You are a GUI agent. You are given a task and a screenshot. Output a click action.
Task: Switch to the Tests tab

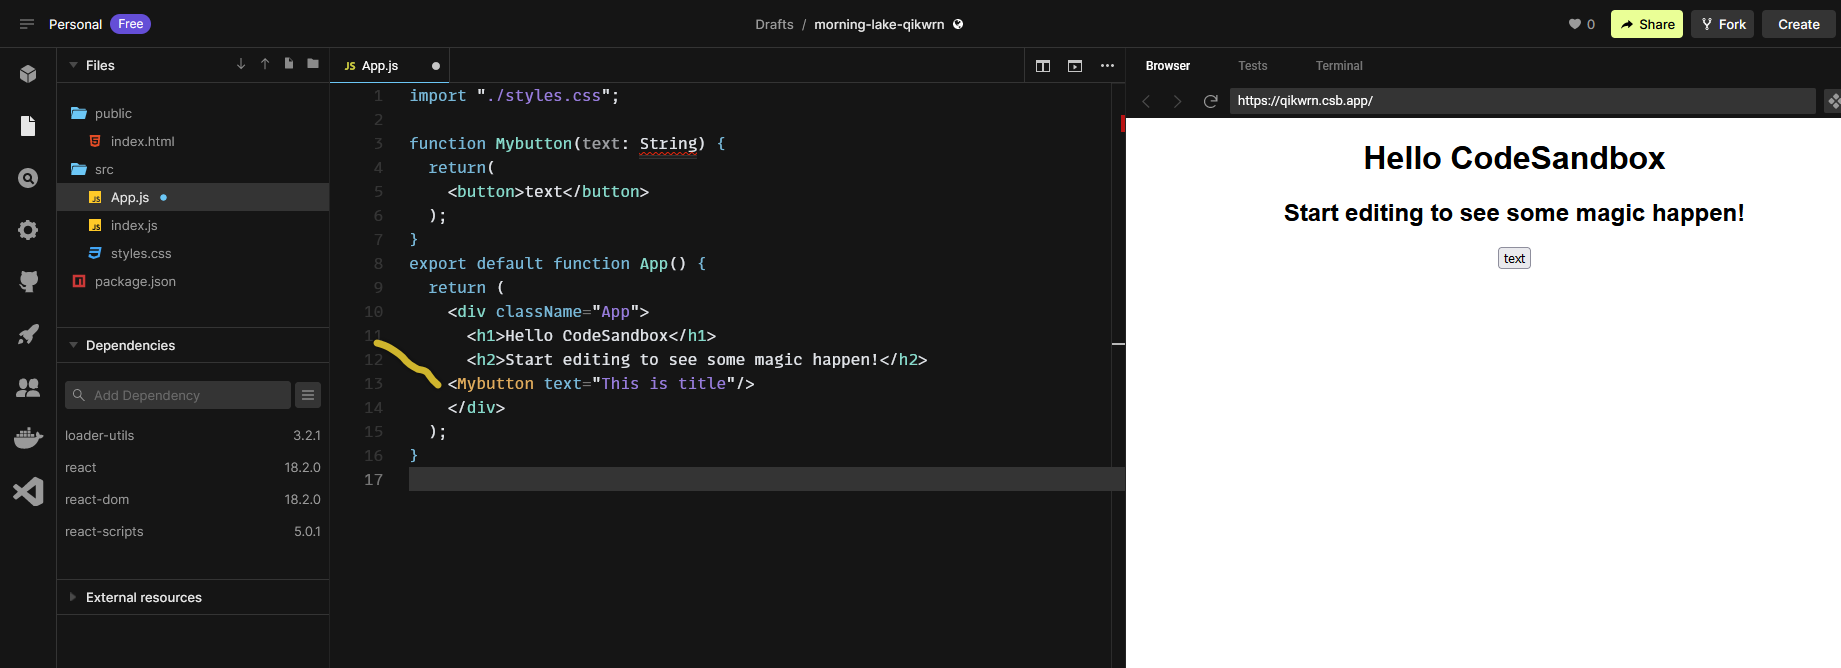(1252, 66)
